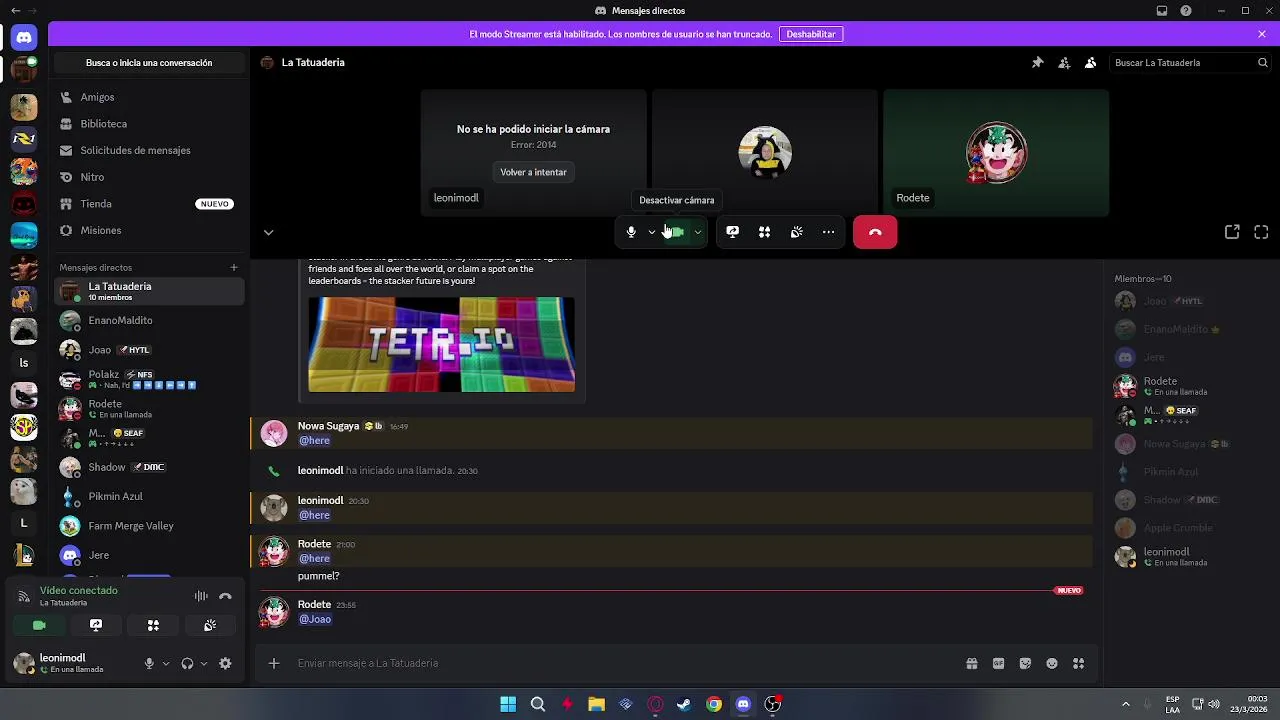This screenshot has height=720, width=1280.
Task: Pop out the call window
Action: pos(1232,232)
